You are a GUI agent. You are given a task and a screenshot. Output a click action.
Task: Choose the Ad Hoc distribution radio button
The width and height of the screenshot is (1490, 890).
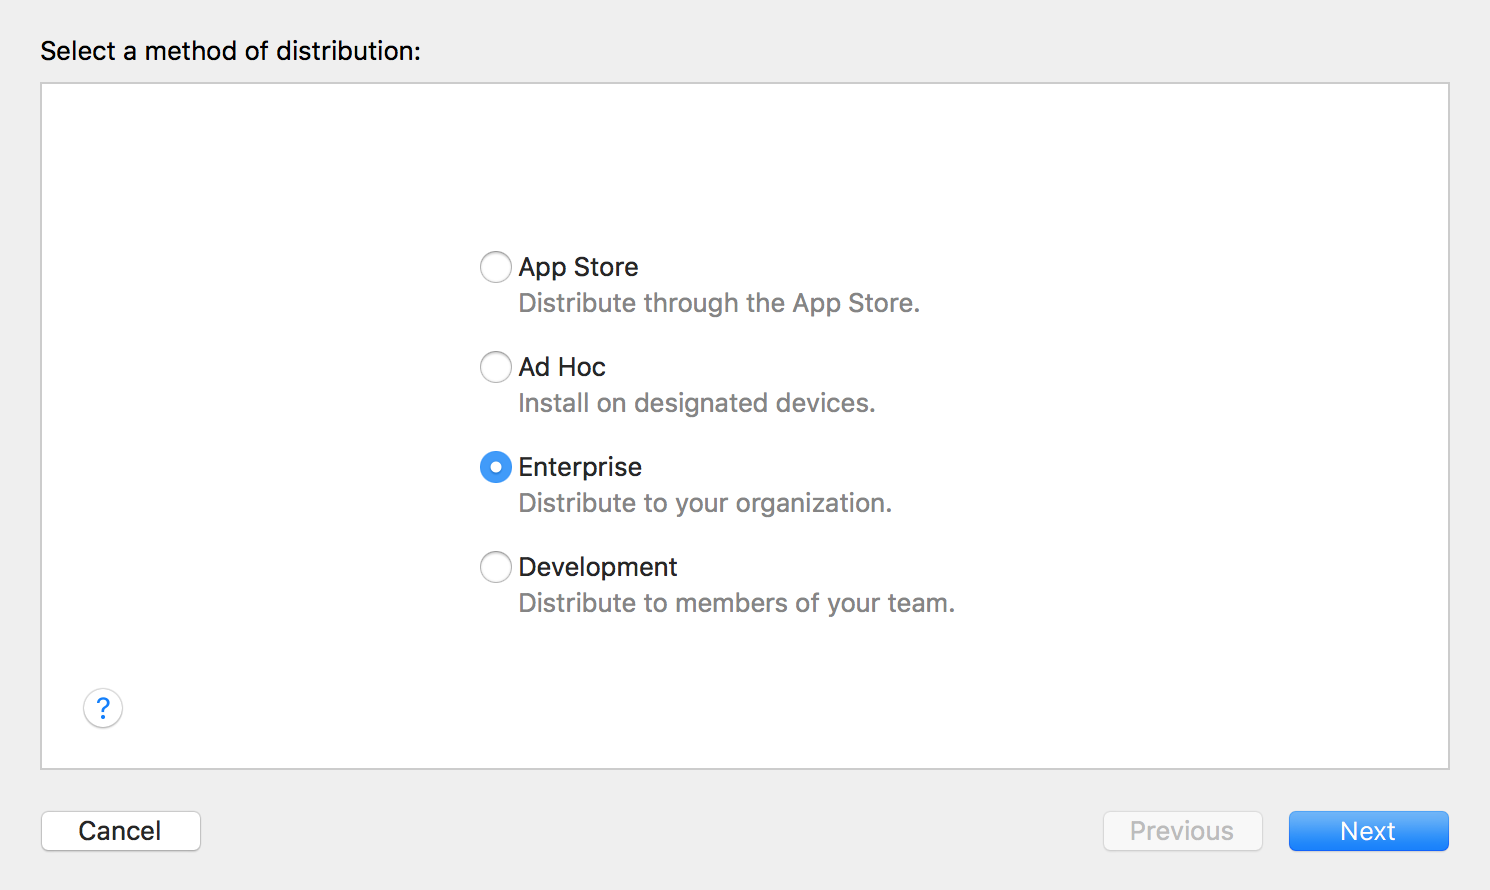tap(496, 367)
